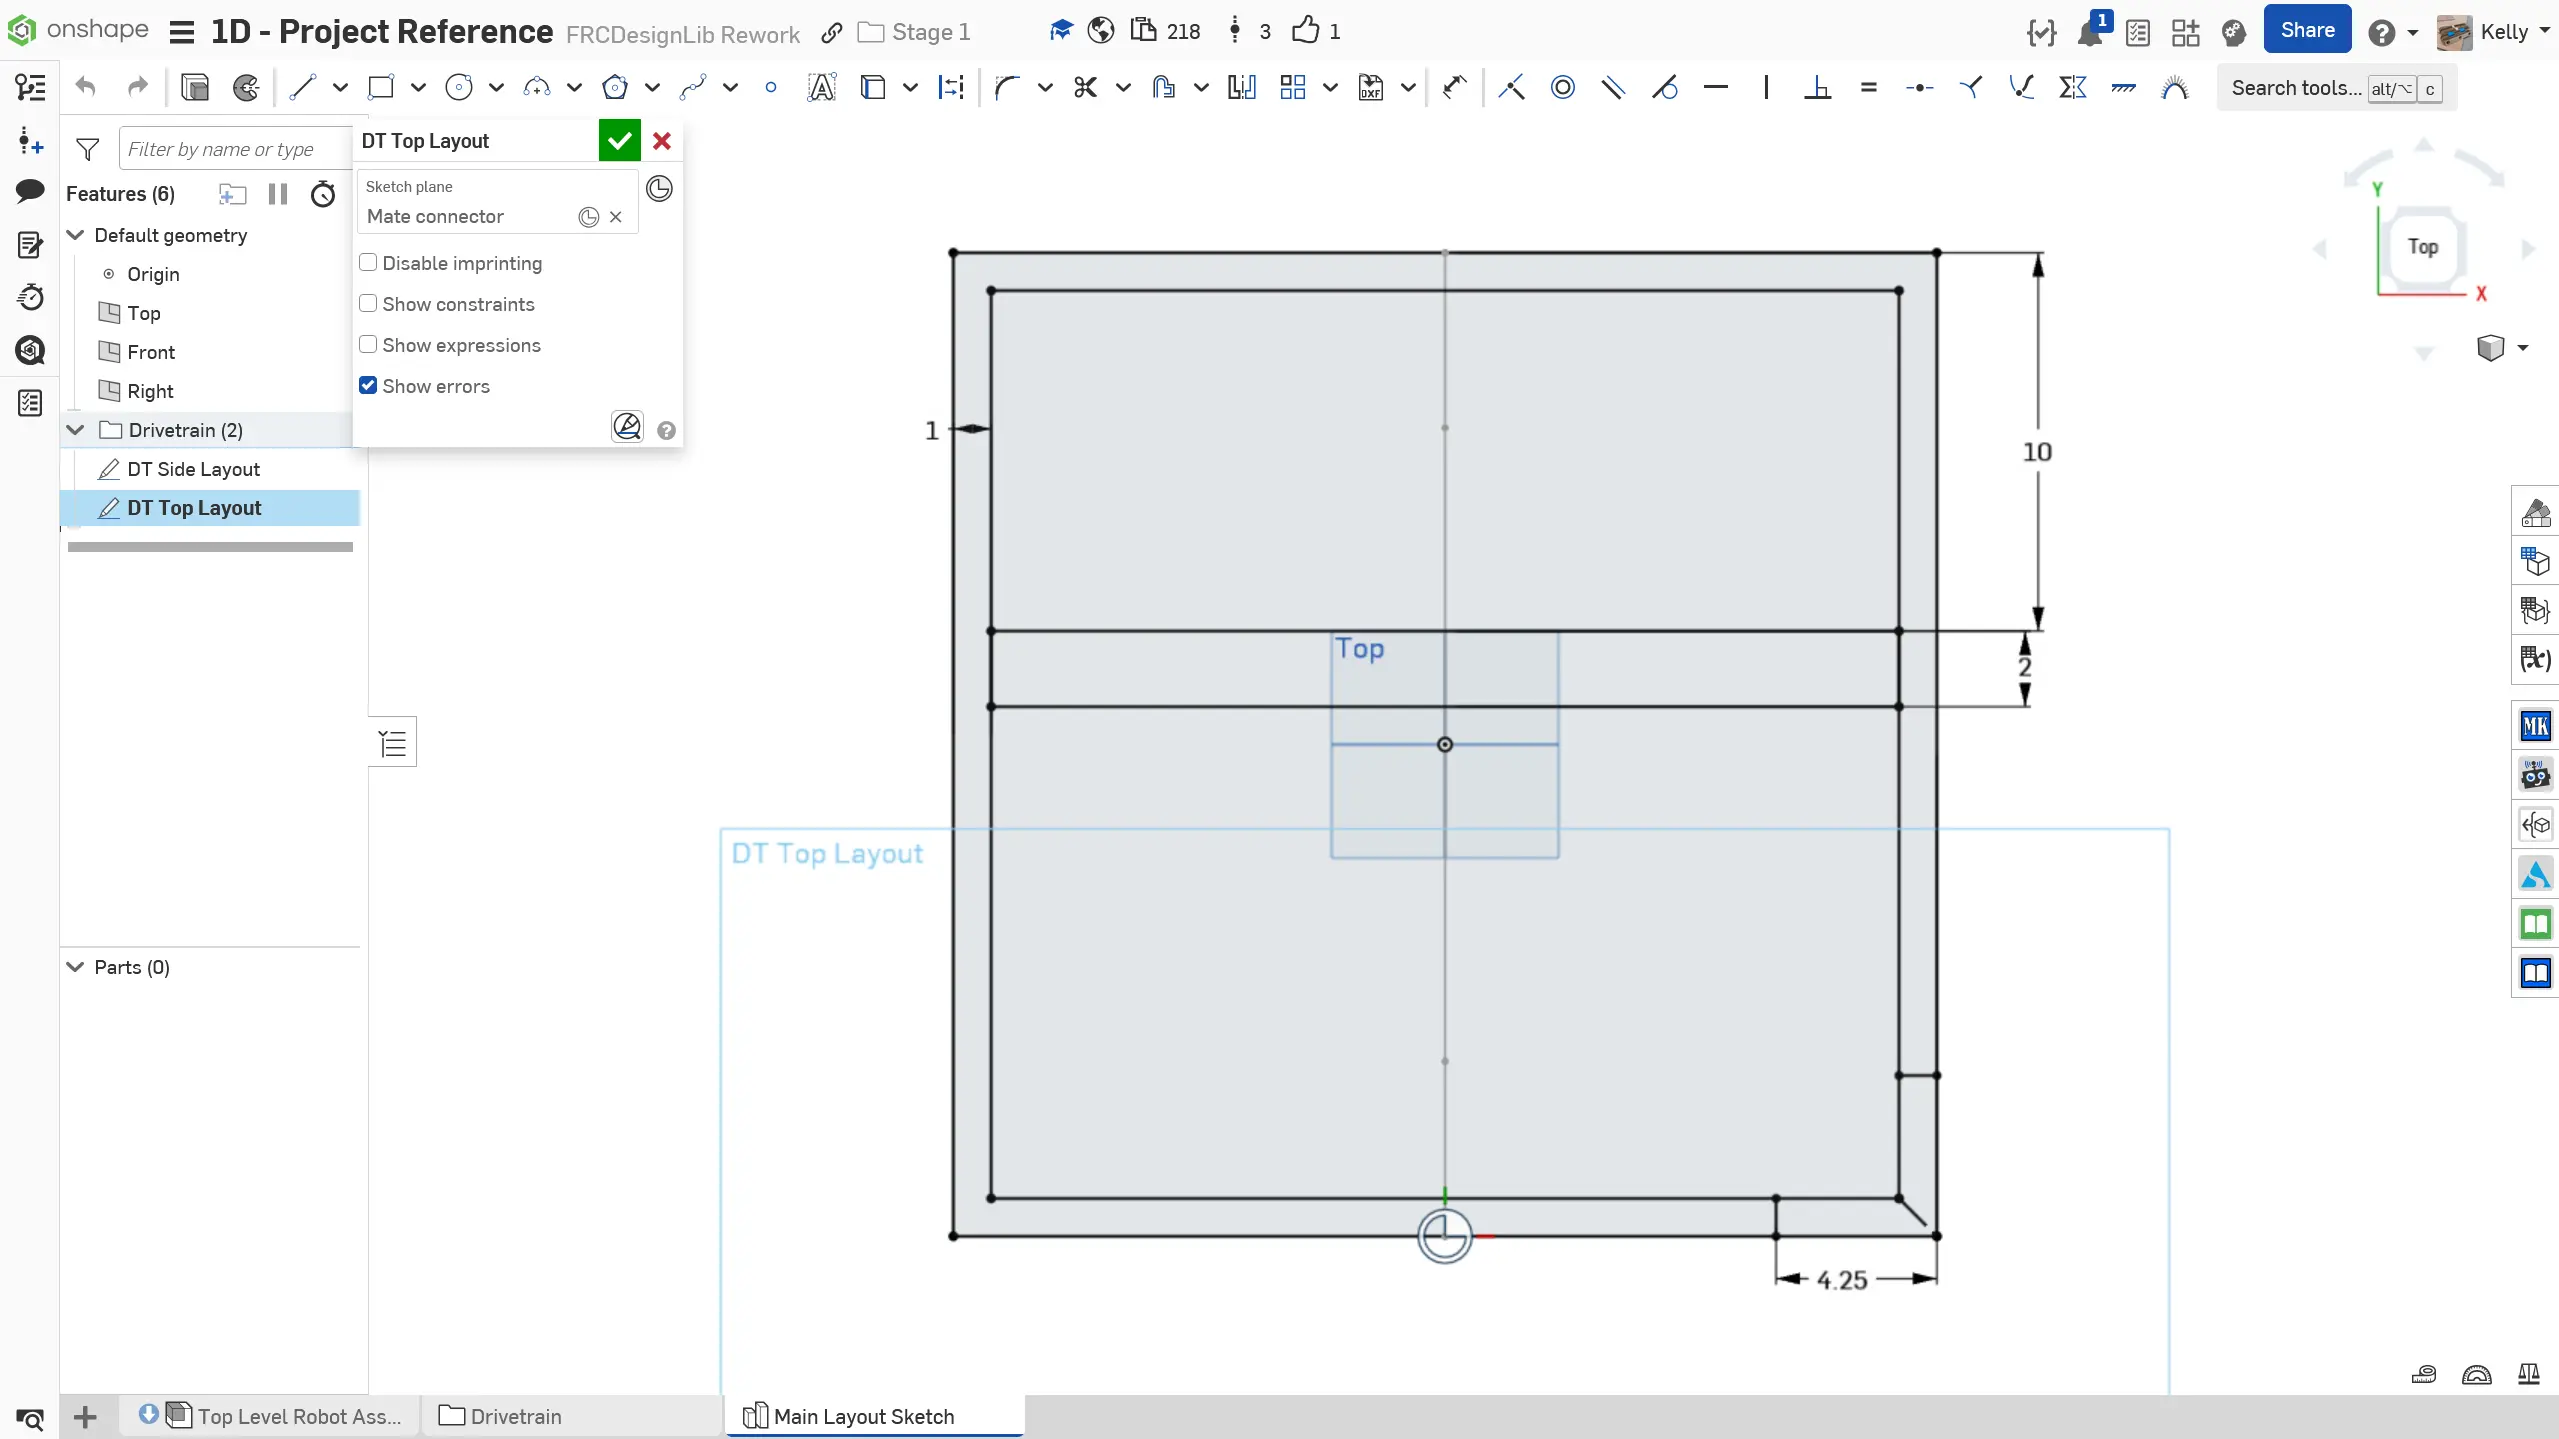Click the Equal constraint icon
The height and width of the screenshot is (1439, 2559).
pyautogui.click(x=1868, y=88)
